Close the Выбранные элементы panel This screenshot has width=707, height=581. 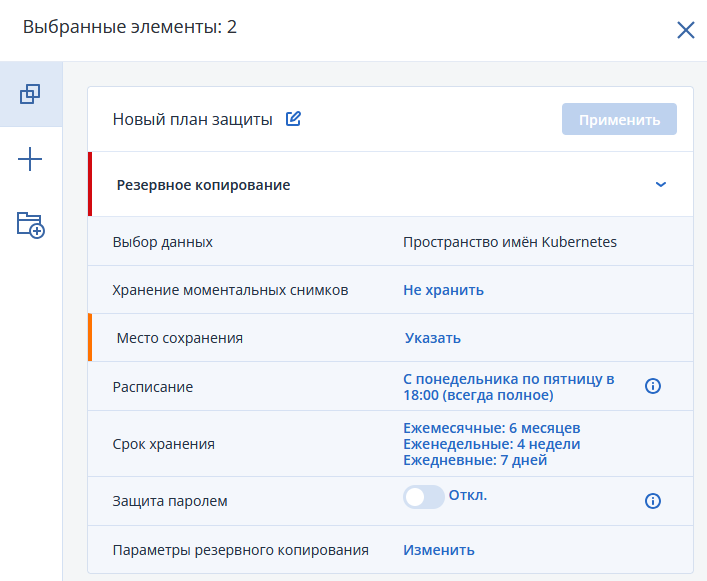click(x=685, y=29)
